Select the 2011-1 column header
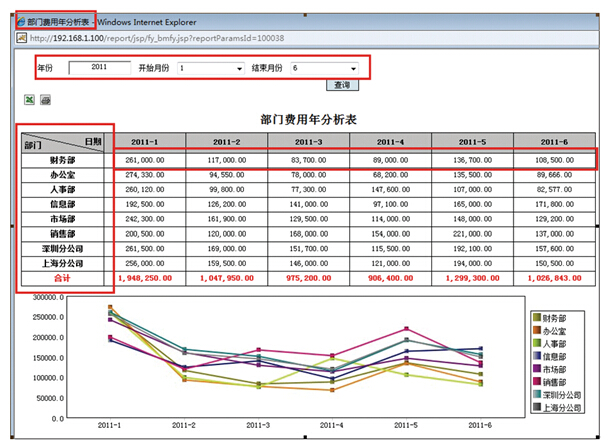613x444 pixels. [x=143, y=142]
